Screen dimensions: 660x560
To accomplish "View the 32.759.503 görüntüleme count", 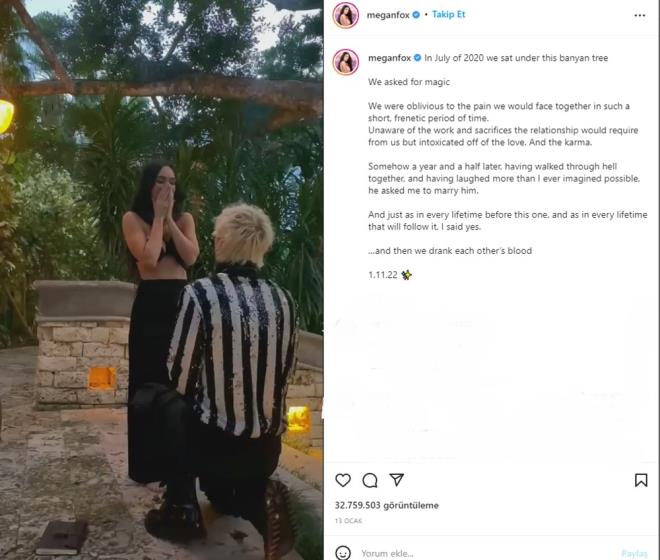I will [x=386, y=505].
